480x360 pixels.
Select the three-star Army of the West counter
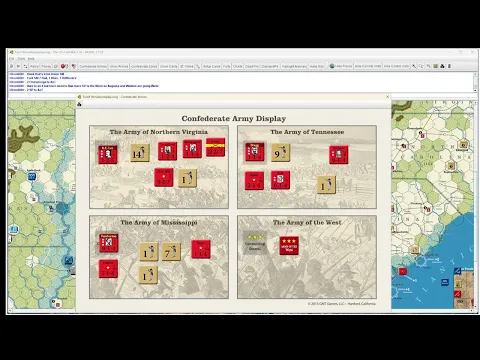[289, 246]
